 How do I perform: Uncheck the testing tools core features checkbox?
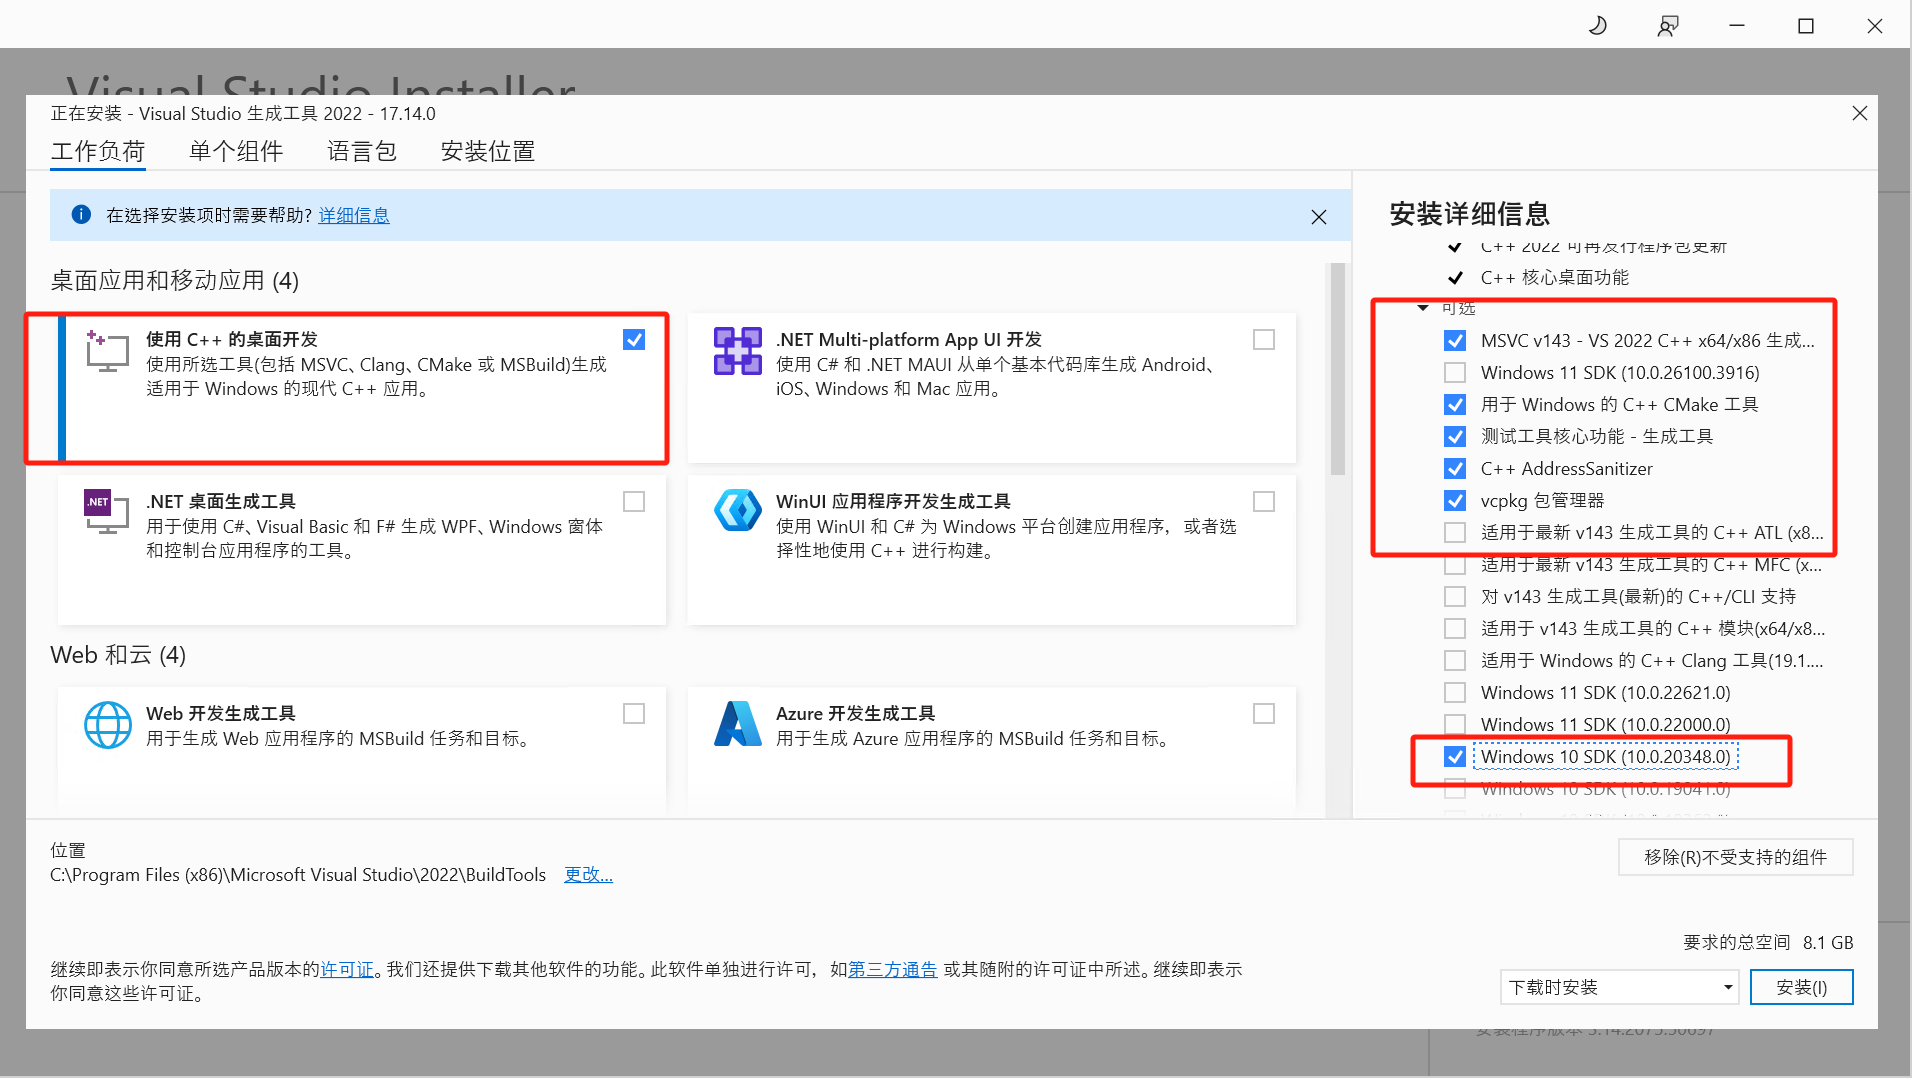(x=1455, y=437)
